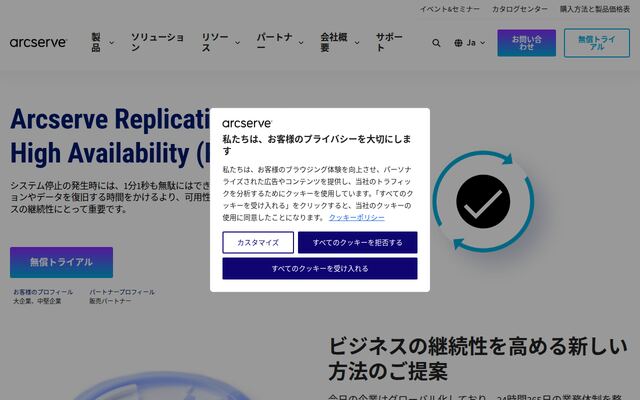
Task: Click the ビジネスの継続性を高める新しい方法のご提案 heading
Action: 478,359
